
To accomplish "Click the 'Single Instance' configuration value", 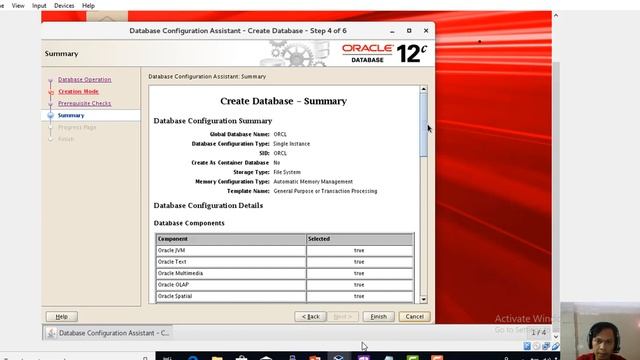I will [x=291, y=144].
